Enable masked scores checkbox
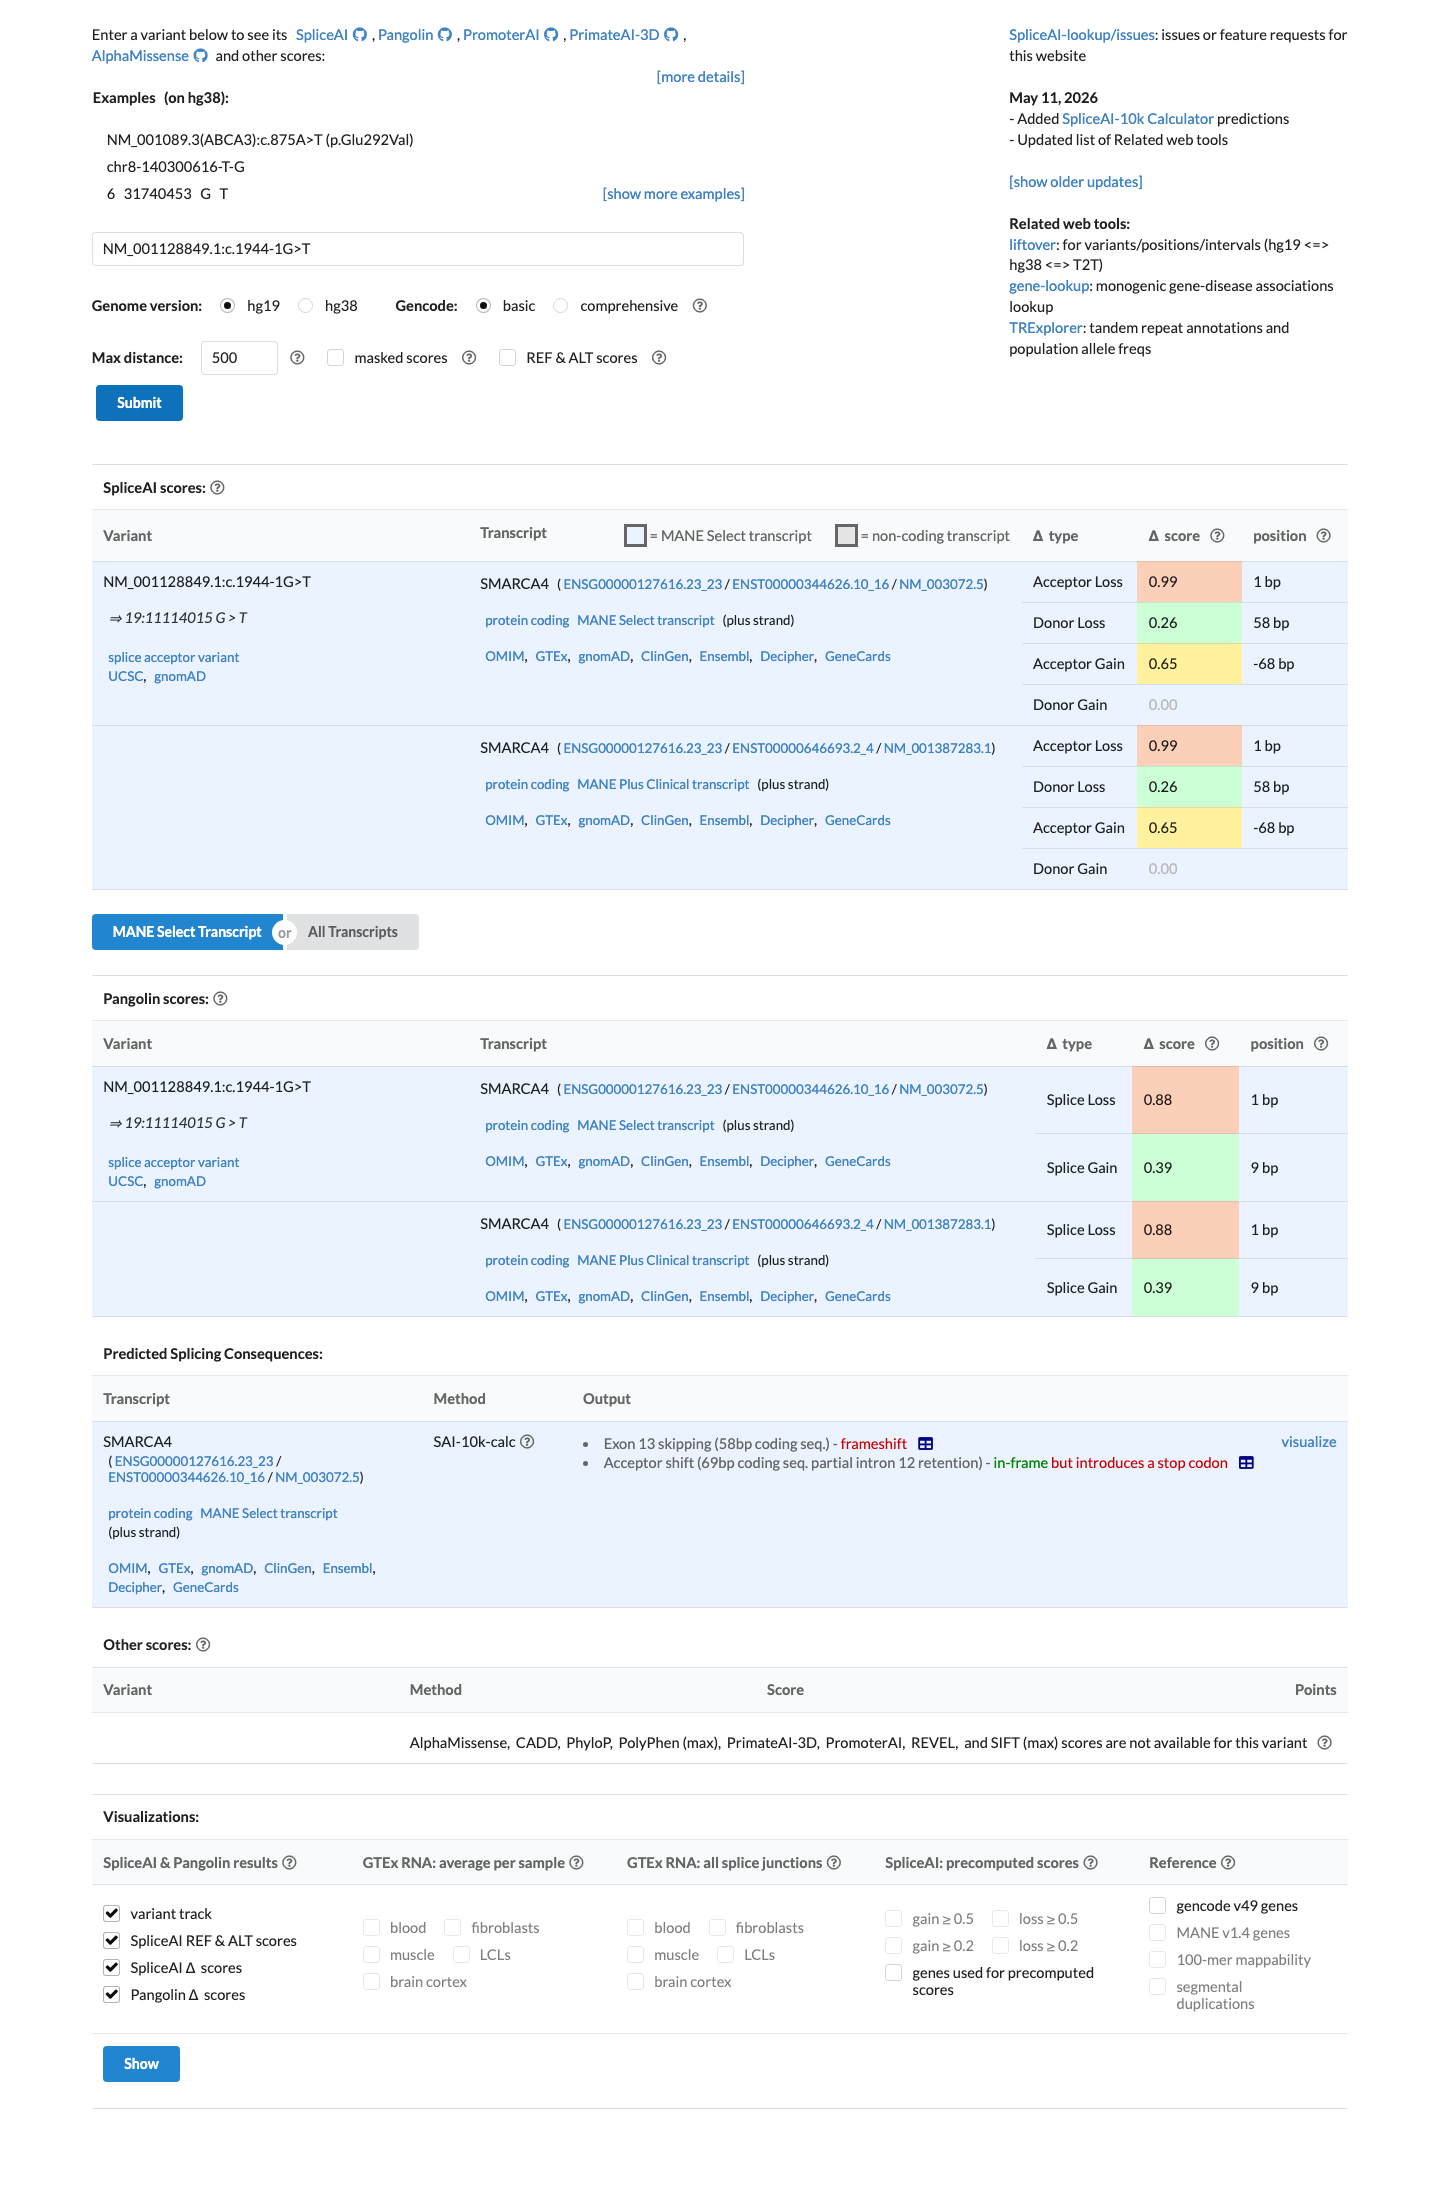This screenshot has height=2200, width=1454. [336, 358]
